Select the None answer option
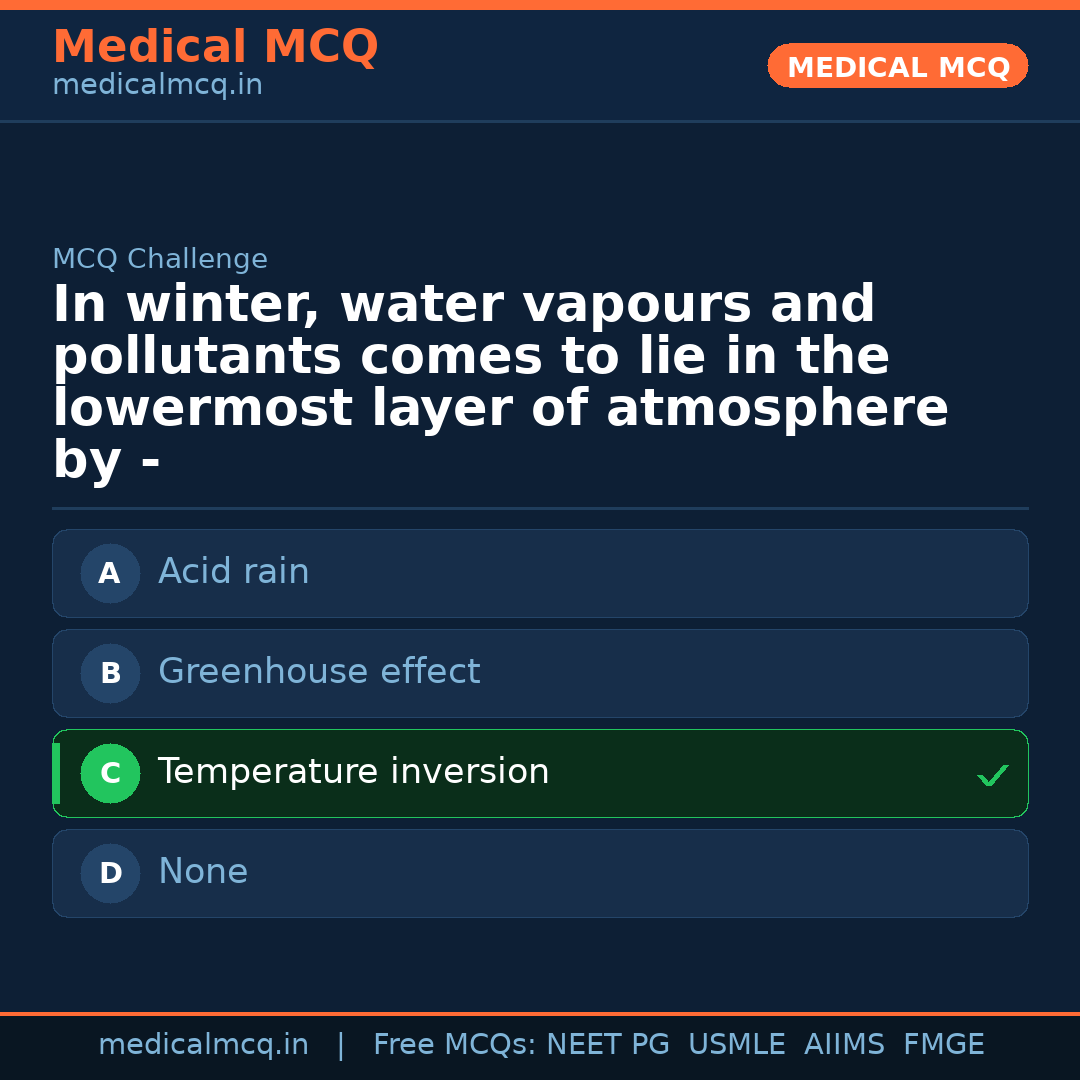 (540, 873)
